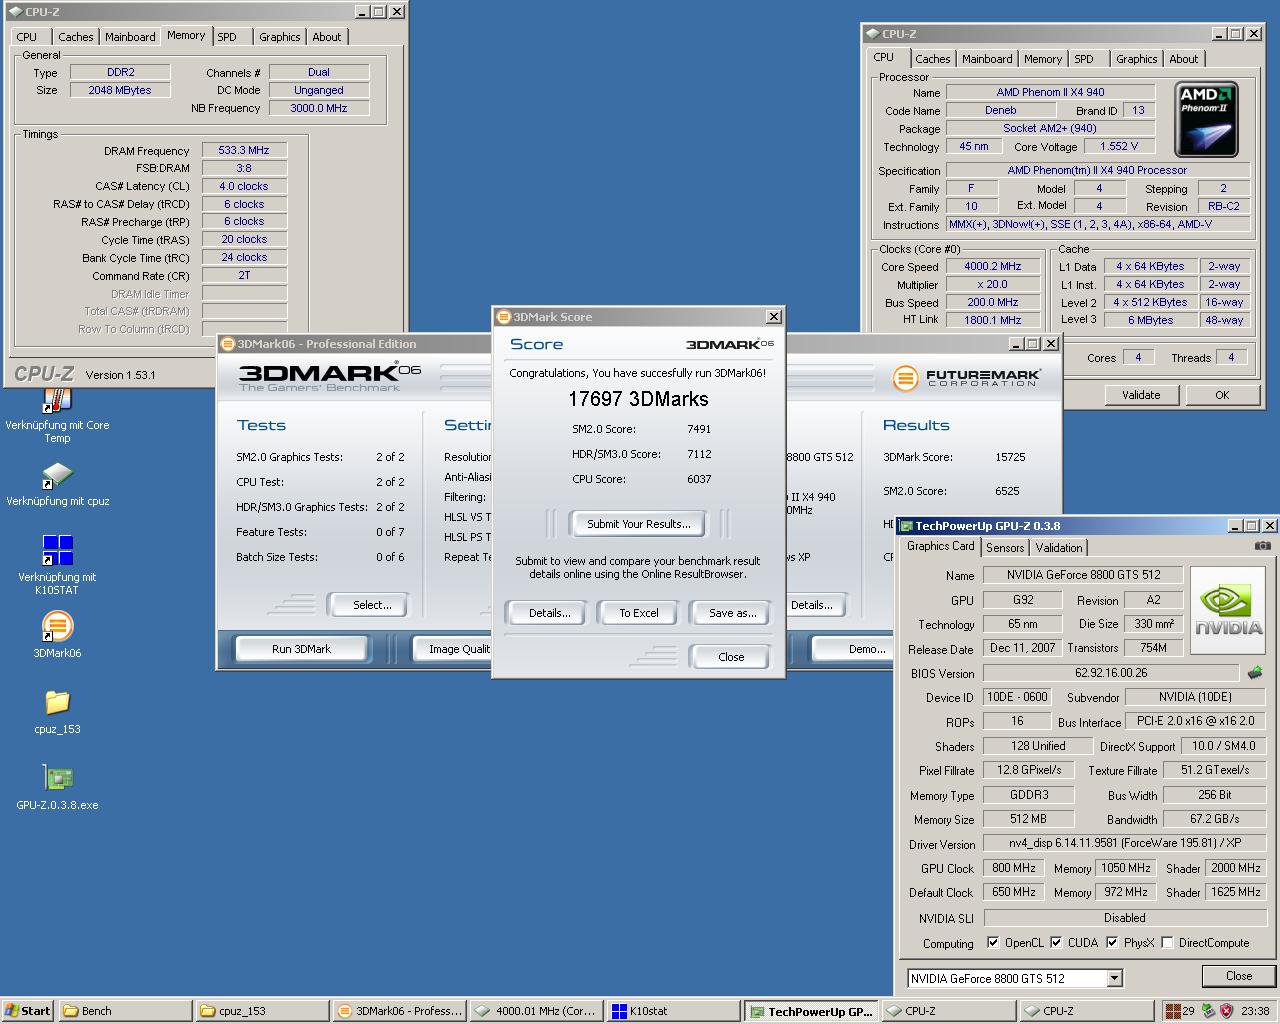Viewport: 1280px width, 1024px height.
Task: Click the NB Frequency value 3000.0 MHz
Action: pos(319,108)
